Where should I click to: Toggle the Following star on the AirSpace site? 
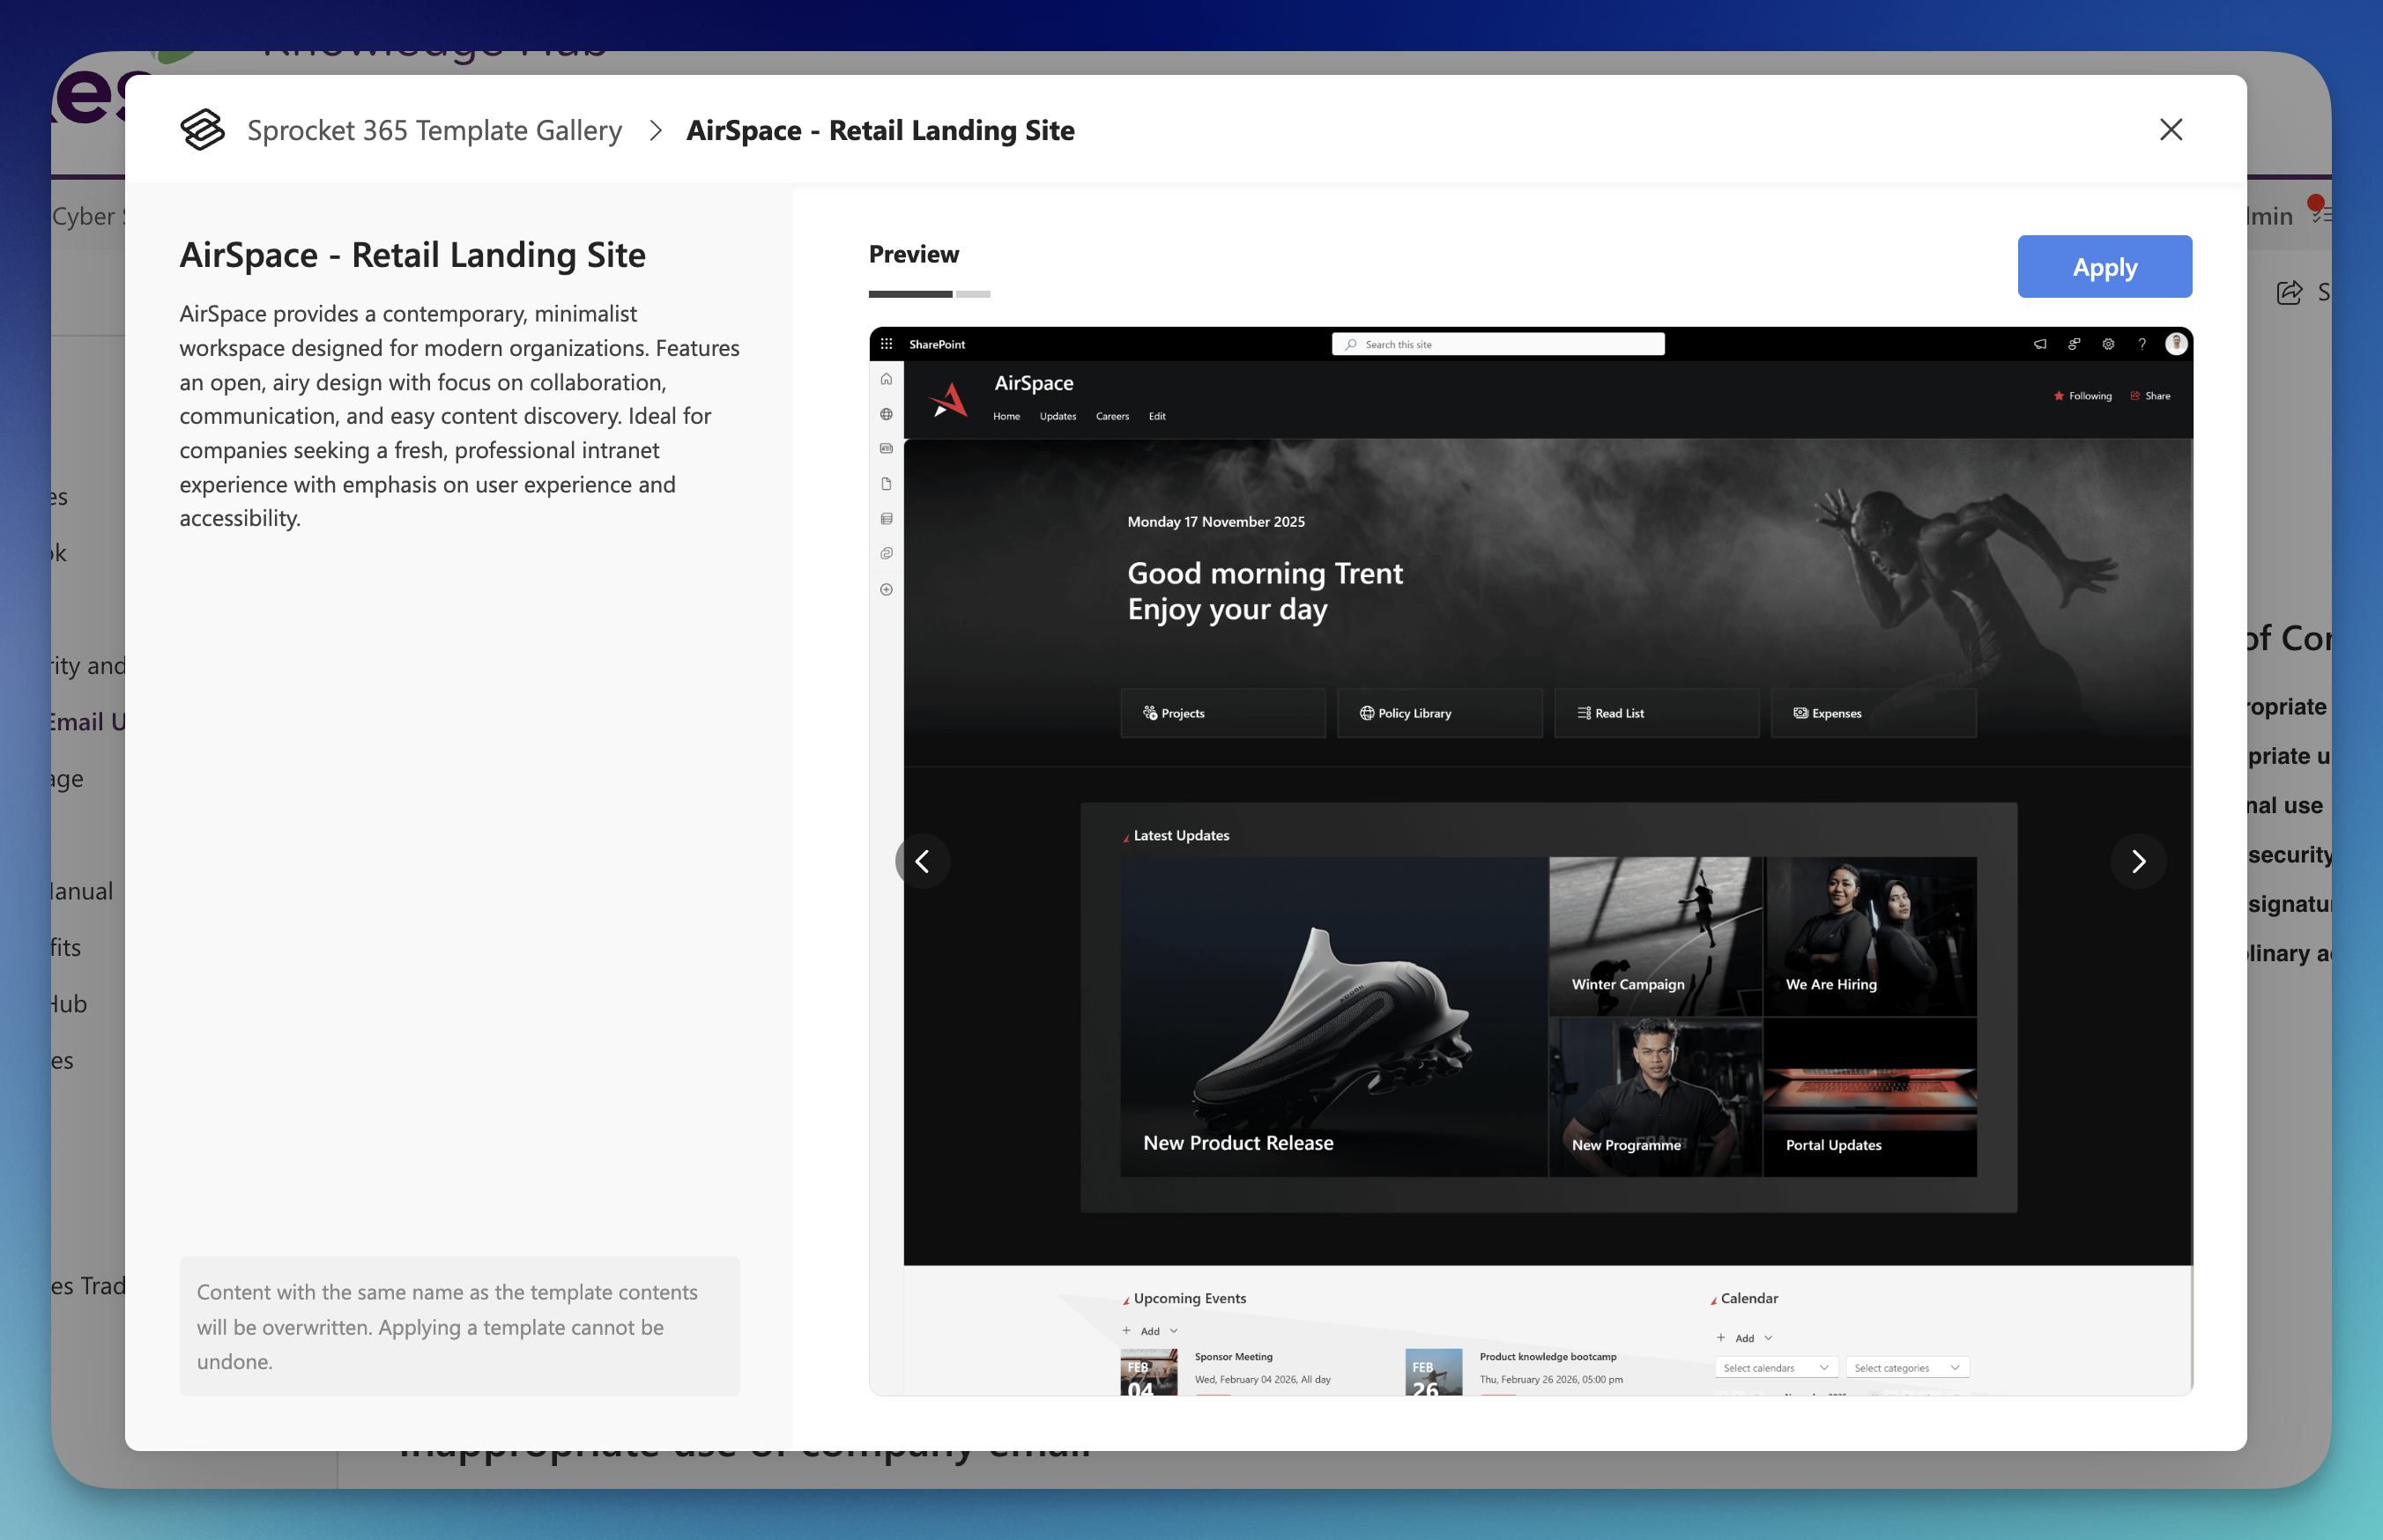click(x=2059, y=396)
